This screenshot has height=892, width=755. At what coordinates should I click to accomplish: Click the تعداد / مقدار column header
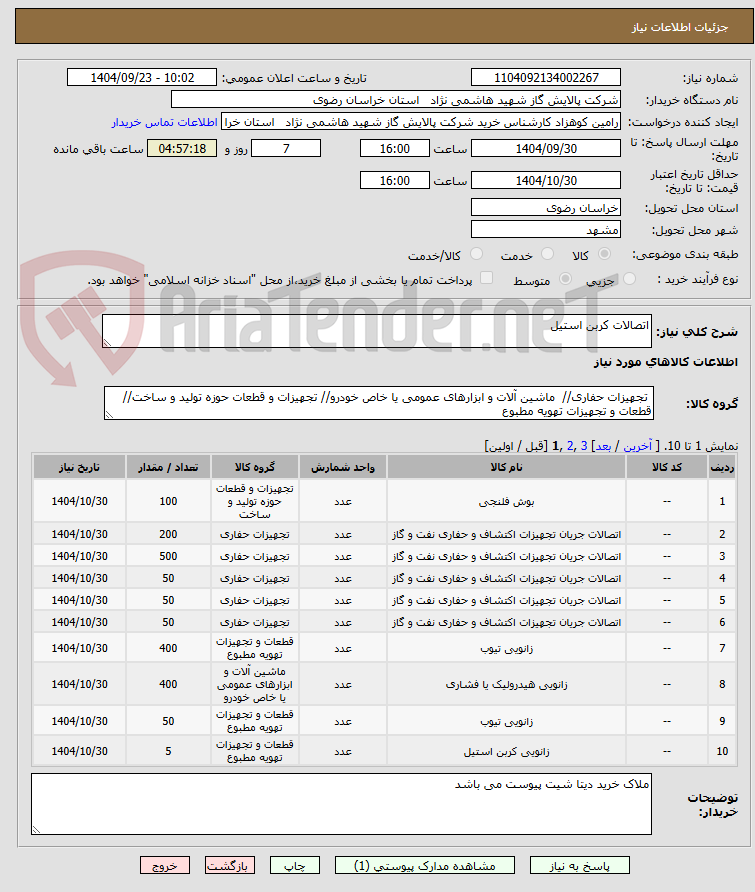(x=168, y=467)
